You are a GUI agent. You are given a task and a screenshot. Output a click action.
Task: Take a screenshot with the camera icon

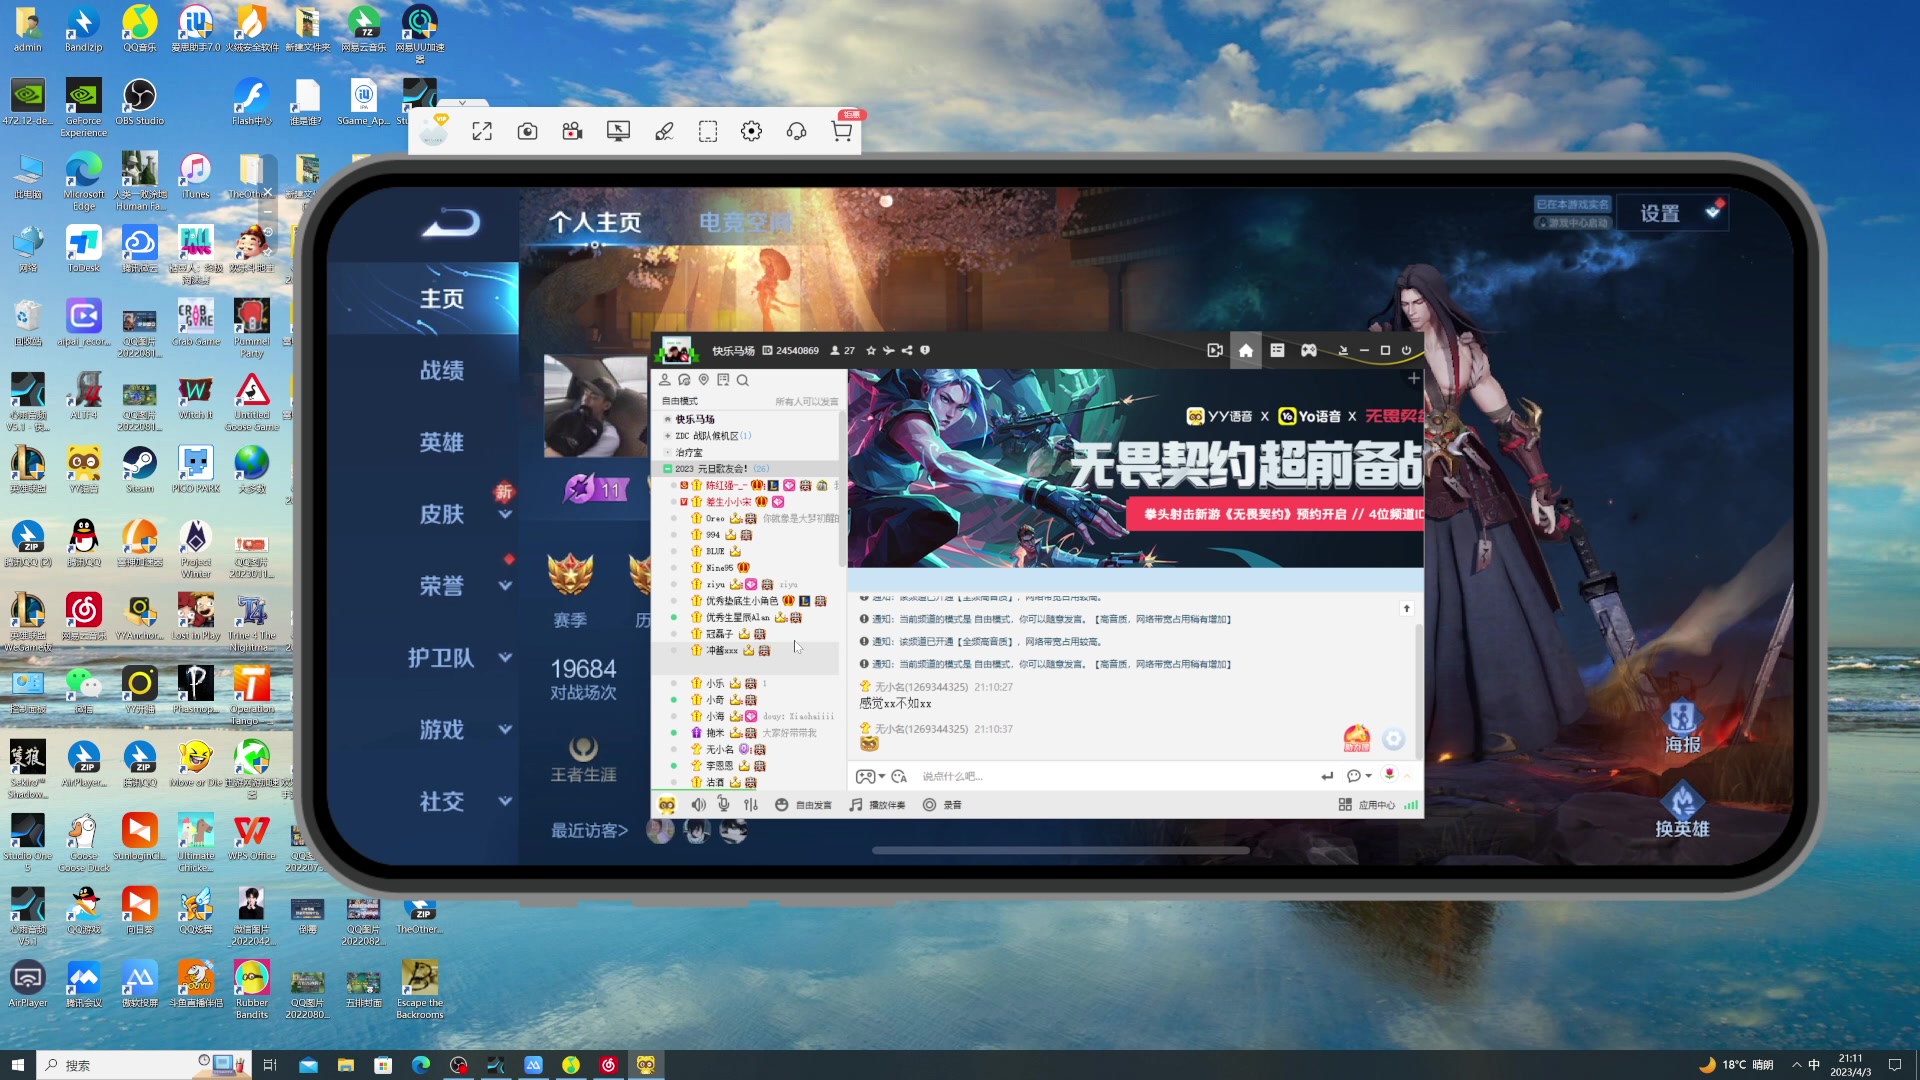[527, 131]
